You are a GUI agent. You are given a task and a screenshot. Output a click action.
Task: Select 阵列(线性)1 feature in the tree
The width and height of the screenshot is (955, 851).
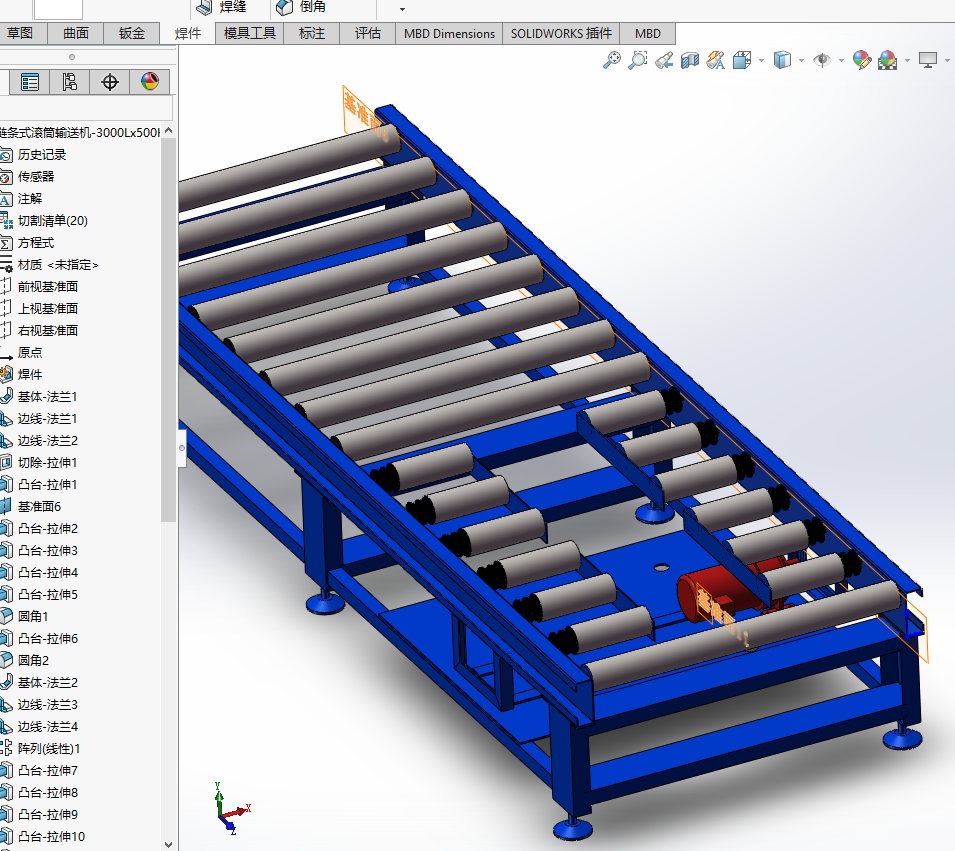point(49,749)
